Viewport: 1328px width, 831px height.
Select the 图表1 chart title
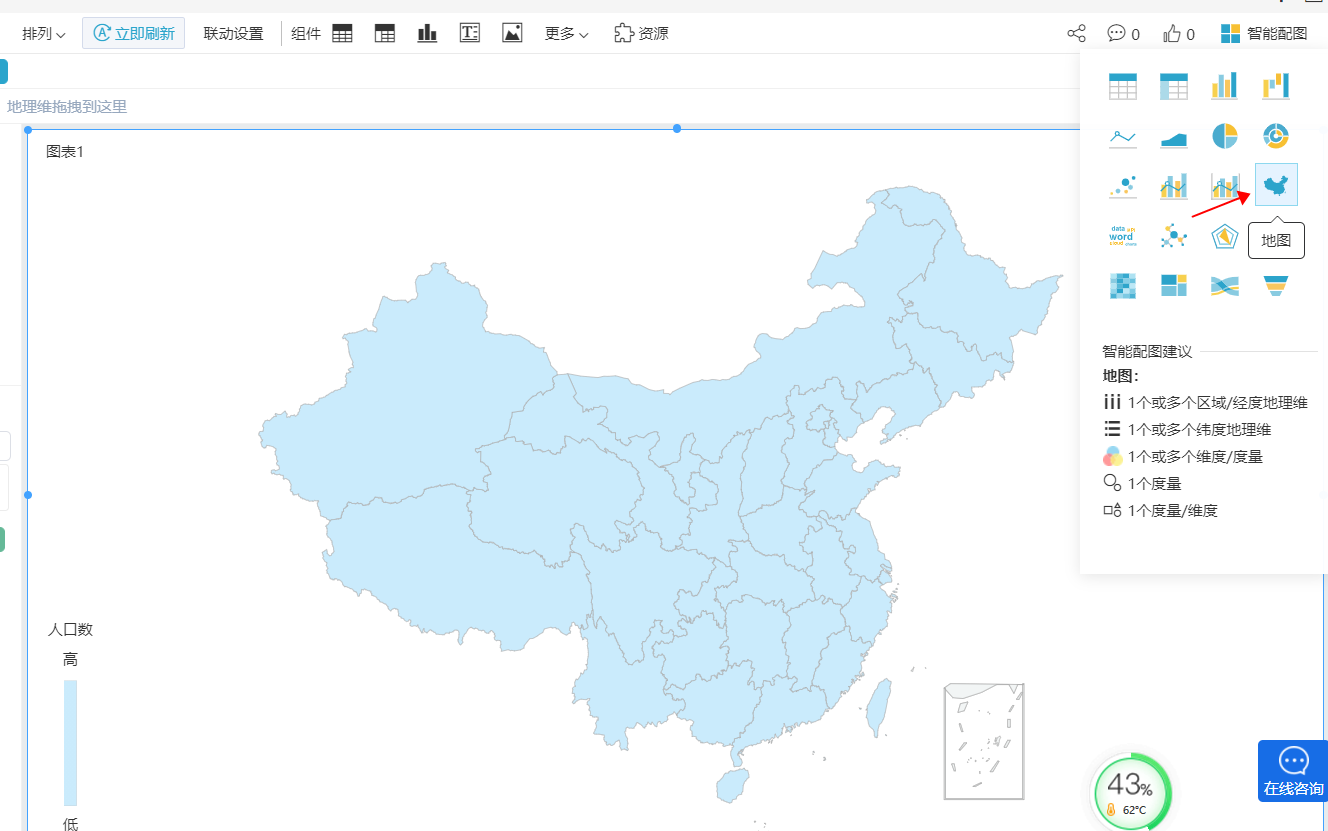pos(65,152)
